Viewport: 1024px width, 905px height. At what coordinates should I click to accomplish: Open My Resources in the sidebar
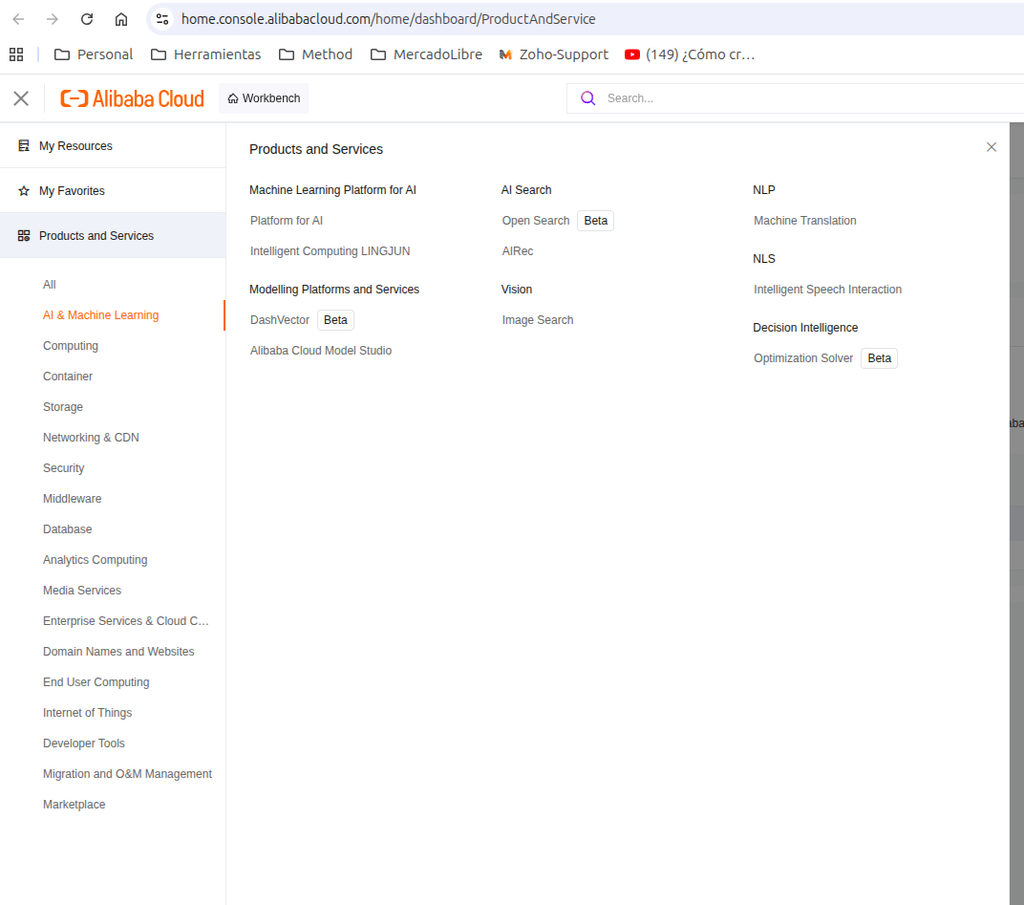click(x=113, y=146)
